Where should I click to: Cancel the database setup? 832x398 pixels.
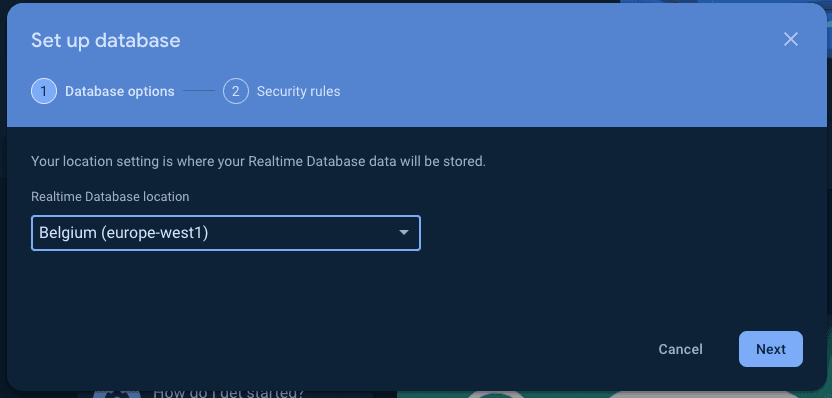click(680, 349)
